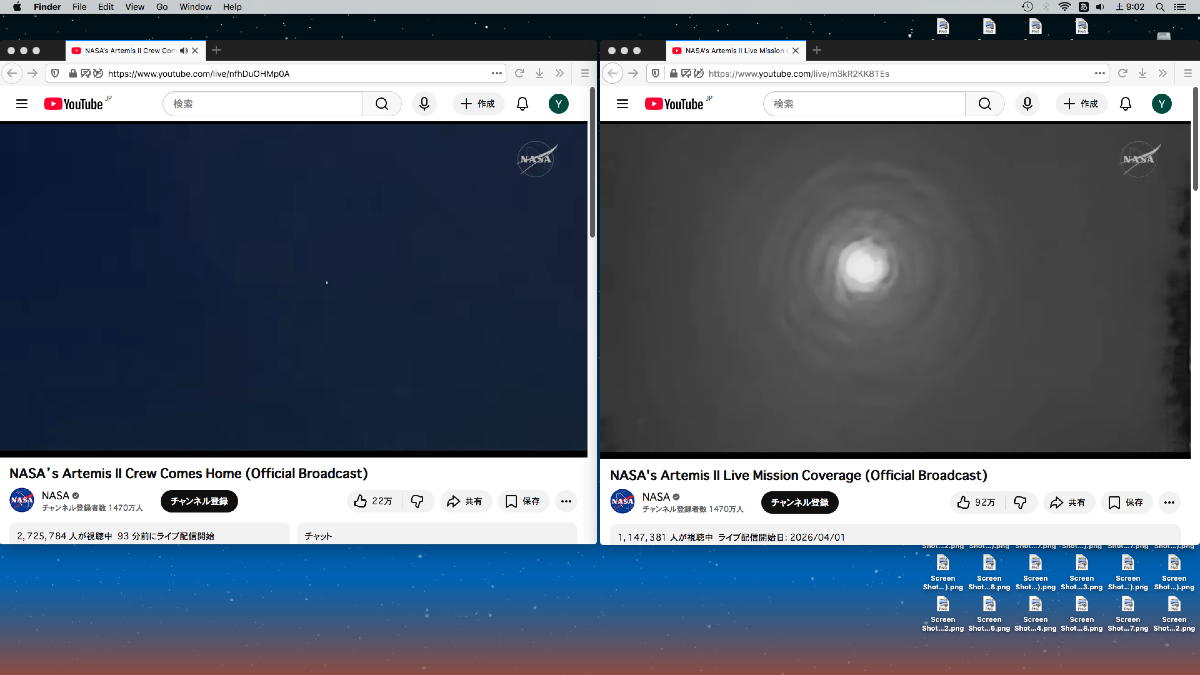Click YouTube search field in right window
The width and height of the screenshot is (1200, 675).
(865, 104)
